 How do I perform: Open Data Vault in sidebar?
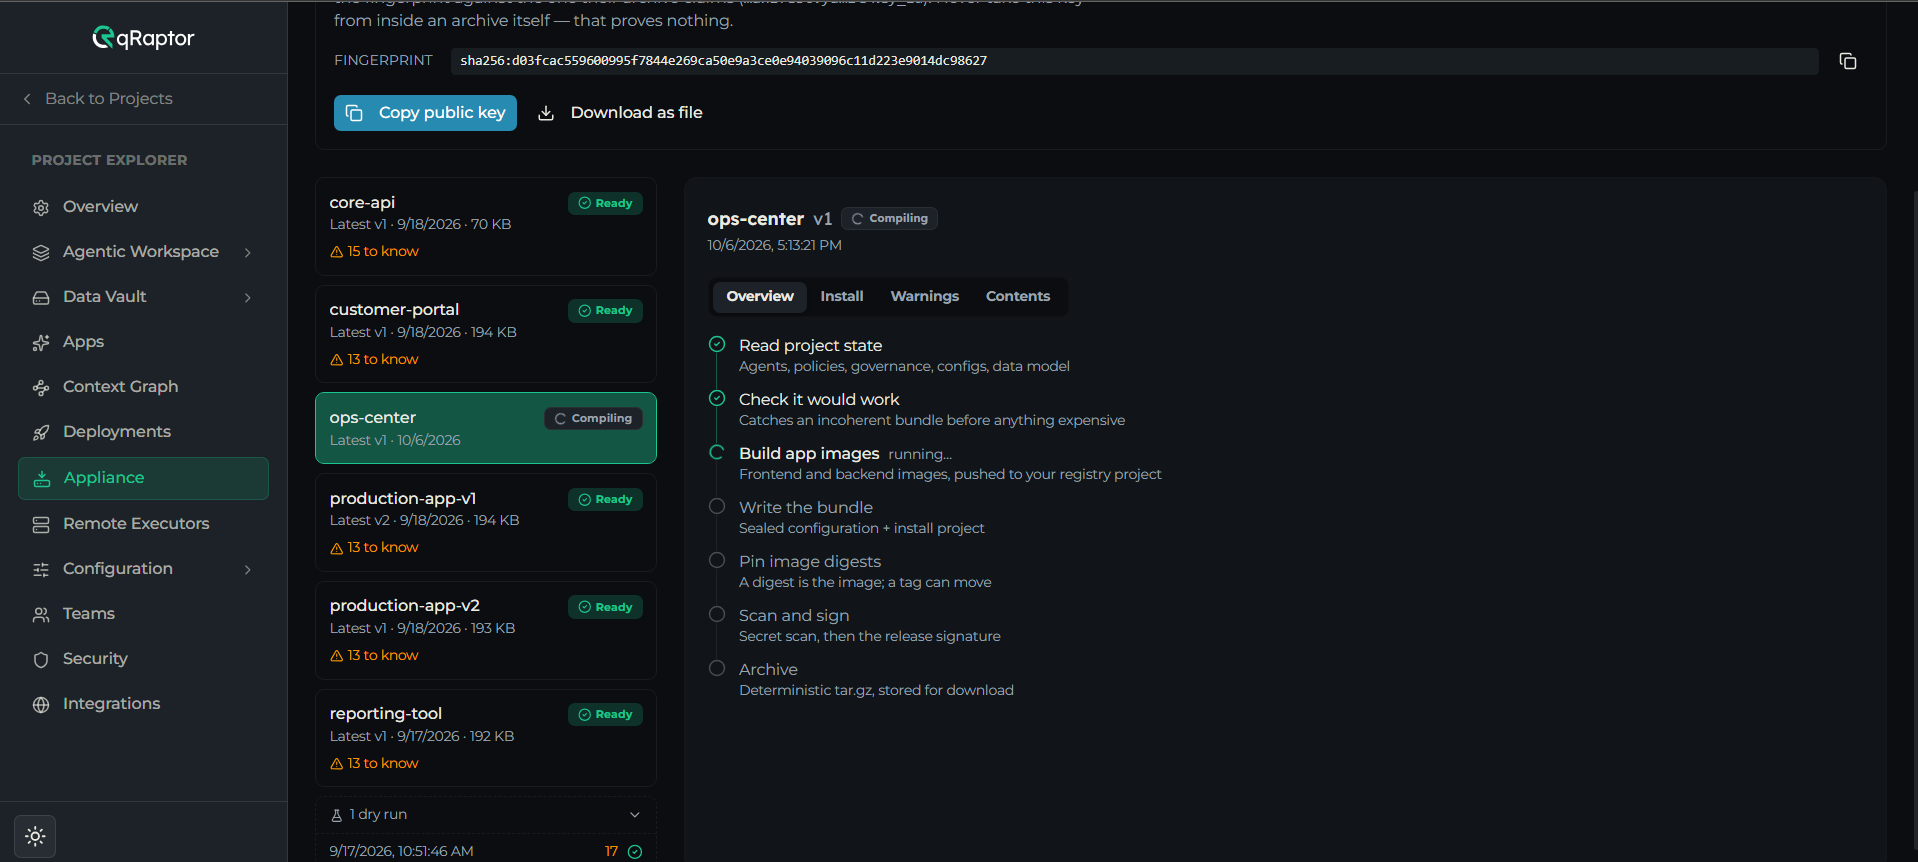143,297
